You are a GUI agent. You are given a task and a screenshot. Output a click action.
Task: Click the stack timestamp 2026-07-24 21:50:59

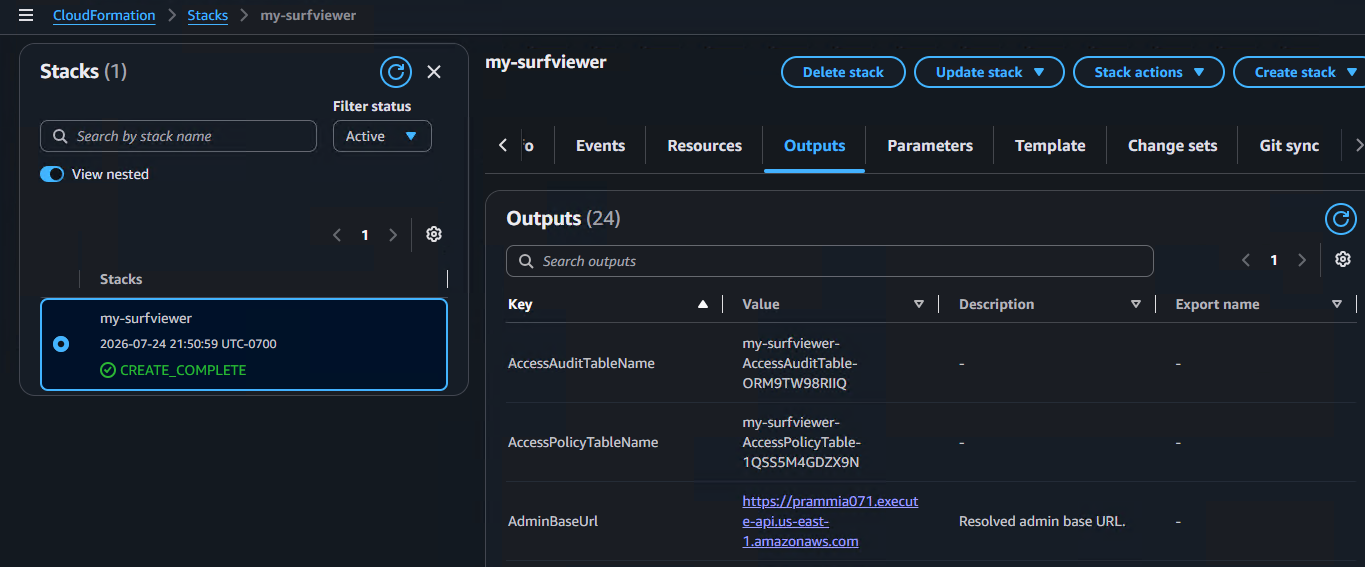(188, 344)
